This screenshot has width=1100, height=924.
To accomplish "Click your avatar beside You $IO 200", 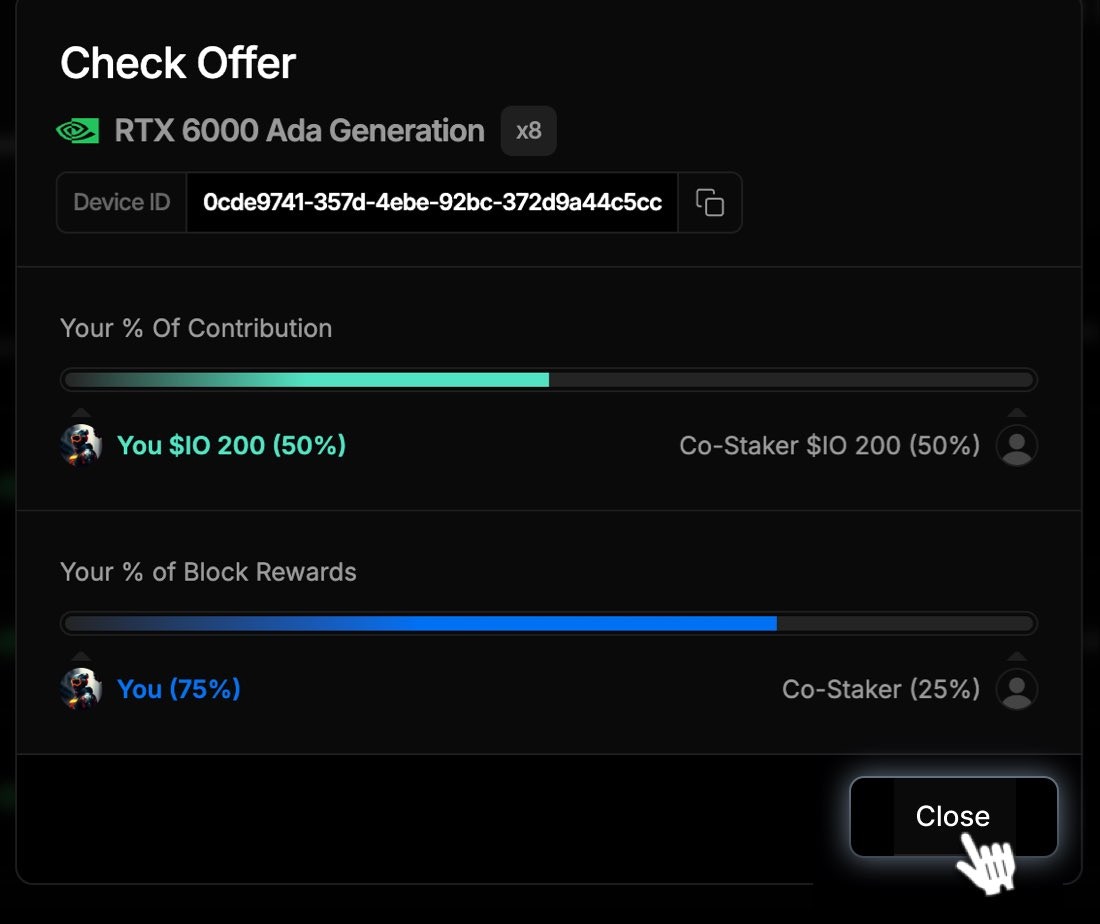I will pyautogui.click(x=81, y=446).
